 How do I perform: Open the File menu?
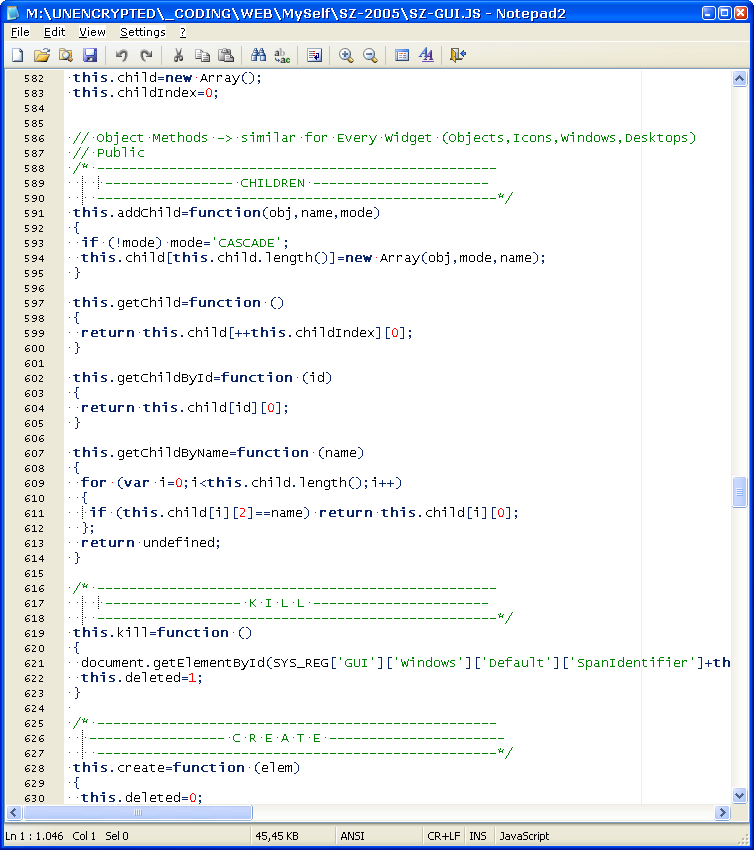click(x=20, y=33)
